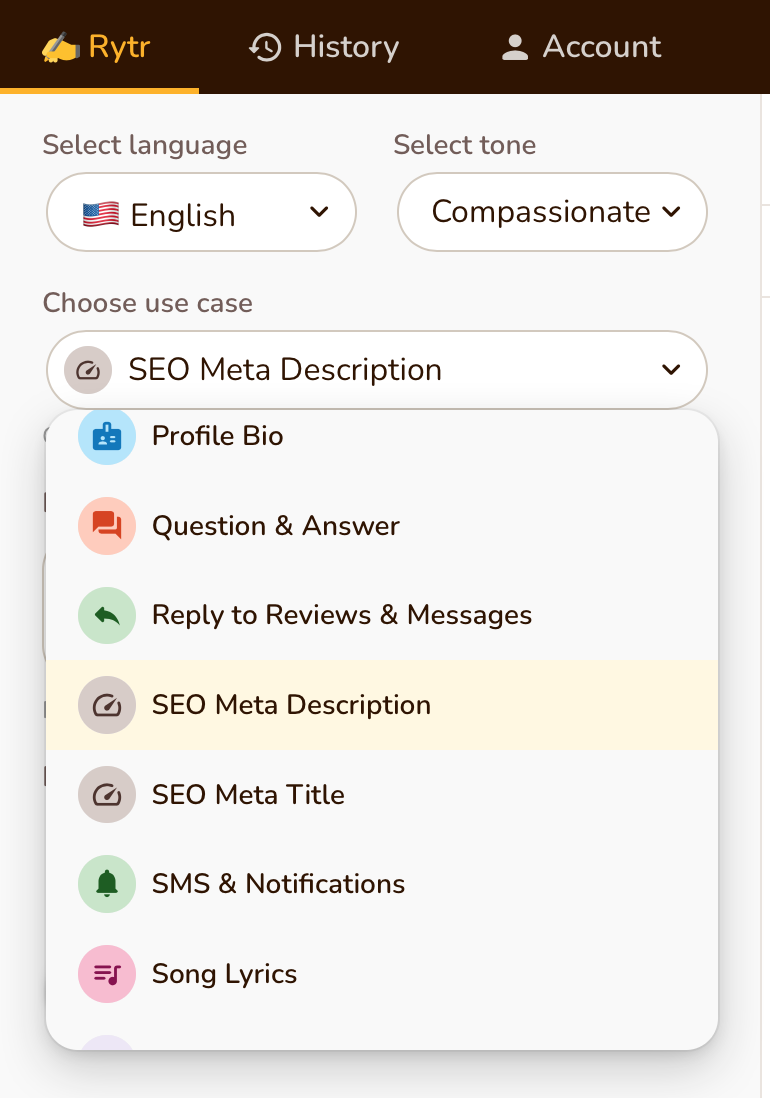Click the Profile Bio badge icon

[x=106, y=436]
